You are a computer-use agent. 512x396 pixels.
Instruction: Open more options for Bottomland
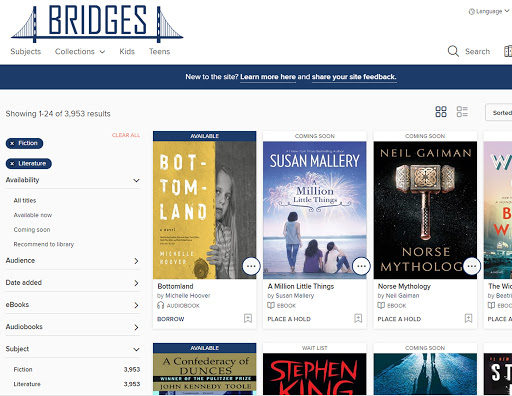tap(251, 266)
